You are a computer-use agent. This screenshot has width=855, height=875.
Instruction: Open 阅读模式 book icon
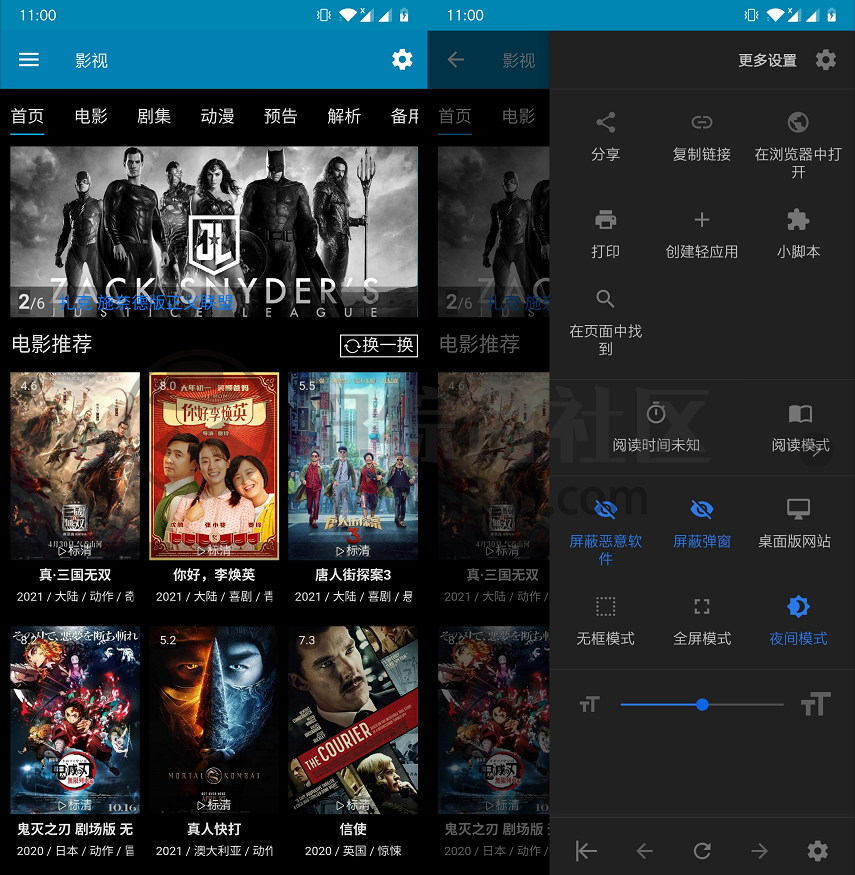[x=800, y=414]
